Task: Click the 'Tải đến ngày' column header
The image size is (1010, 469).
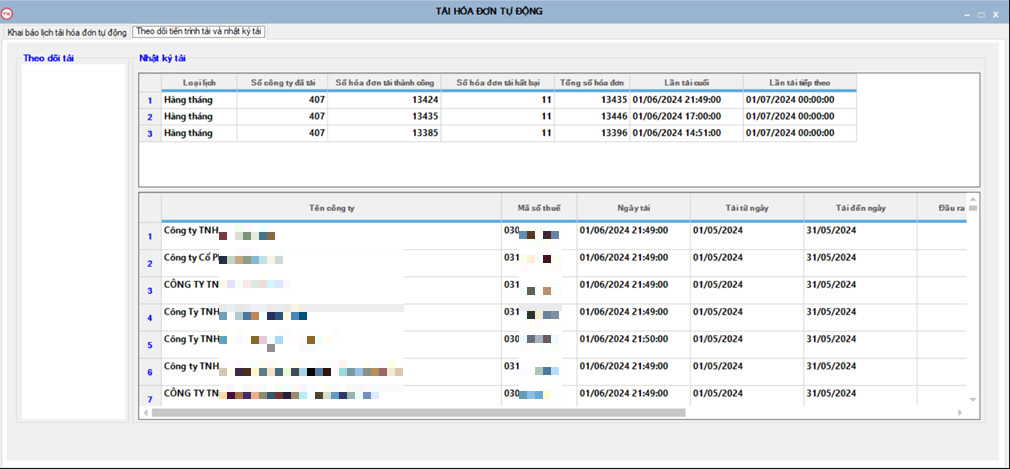Action: pyautogui.click(x=860, y=207)
